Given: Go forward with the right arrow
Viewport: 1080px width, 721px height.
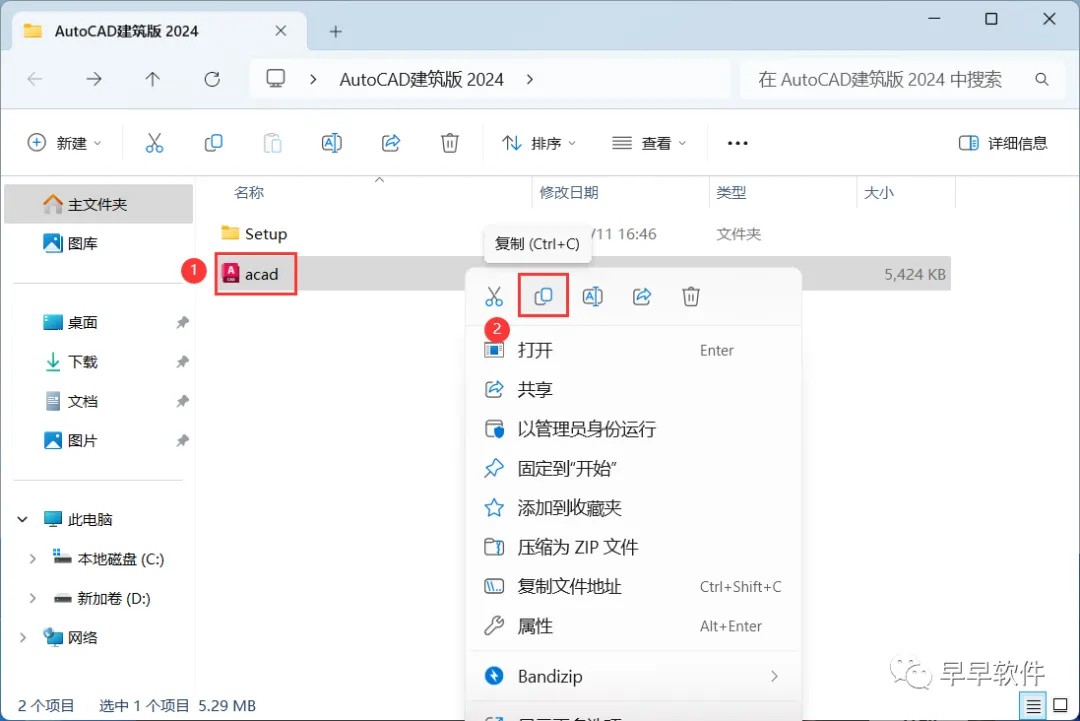Looking at the screenshot, I should pos(94,79).
